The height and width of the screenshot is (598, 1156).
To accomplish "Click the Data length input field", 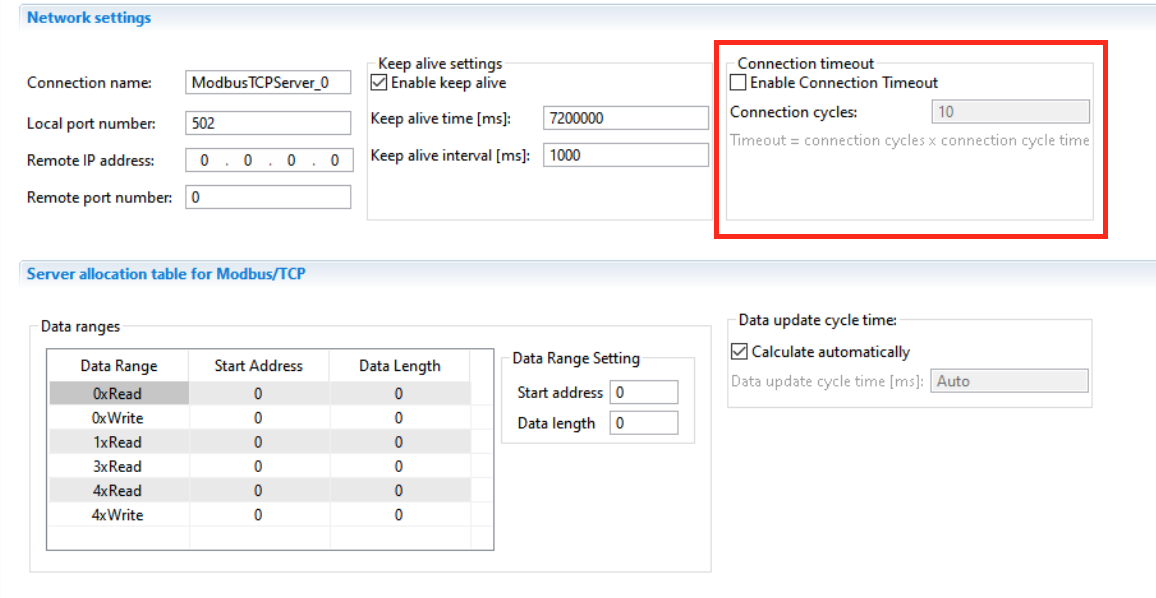I will click(x=644, y=423).
